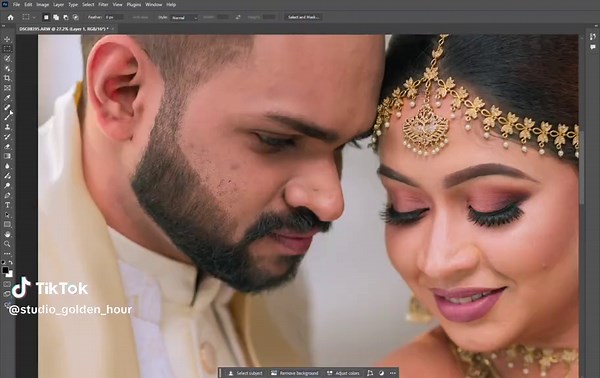600x378 pixels.
Task: Click Select subject in contextual bar
Action: [x=245, y=373]
